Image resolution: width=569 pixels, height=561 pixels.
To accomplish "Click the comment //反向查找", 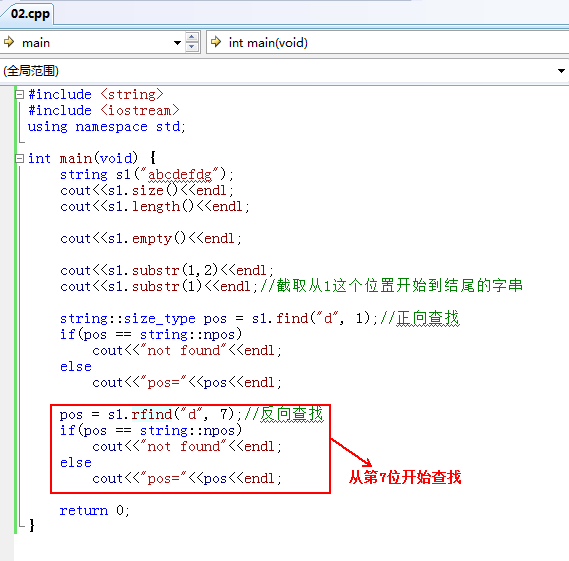I will pos(284,414).
